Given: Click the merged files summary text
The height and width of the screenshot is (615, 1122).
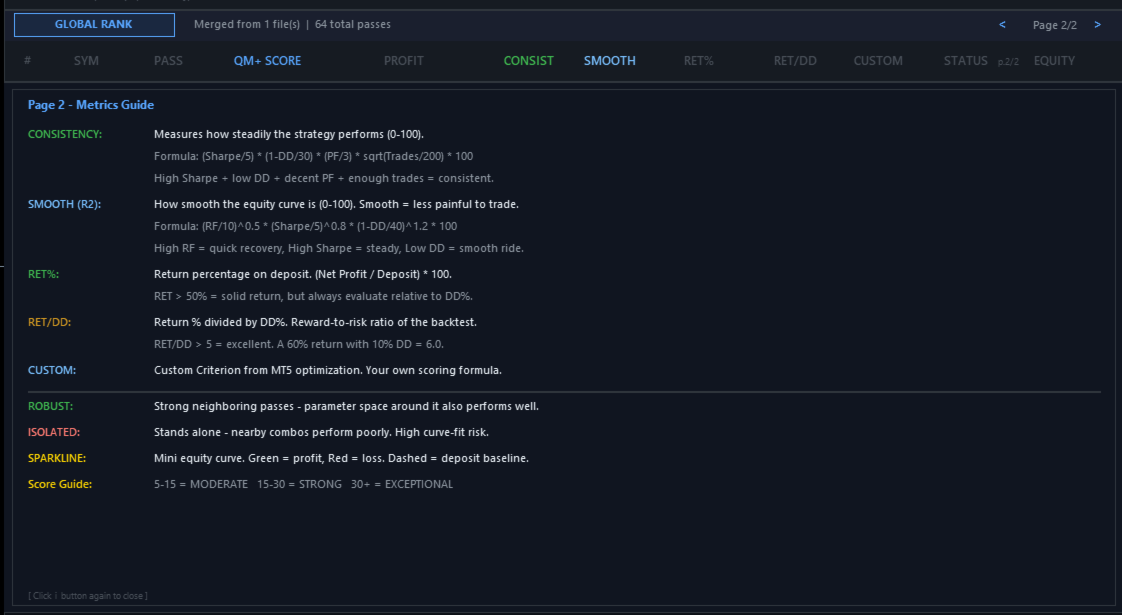Looking at the screenshot, I should point(292,24).
